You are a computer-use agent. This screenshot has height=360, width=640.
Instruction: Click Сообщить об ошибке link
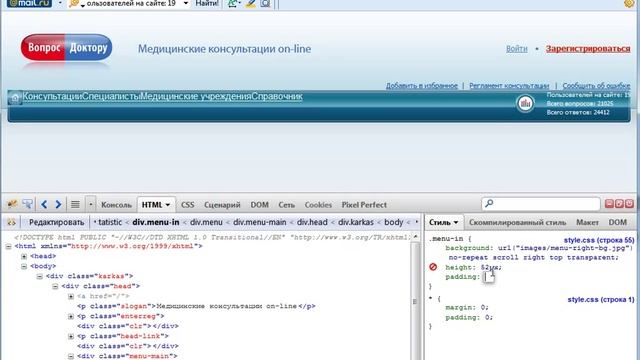point(596,86)
